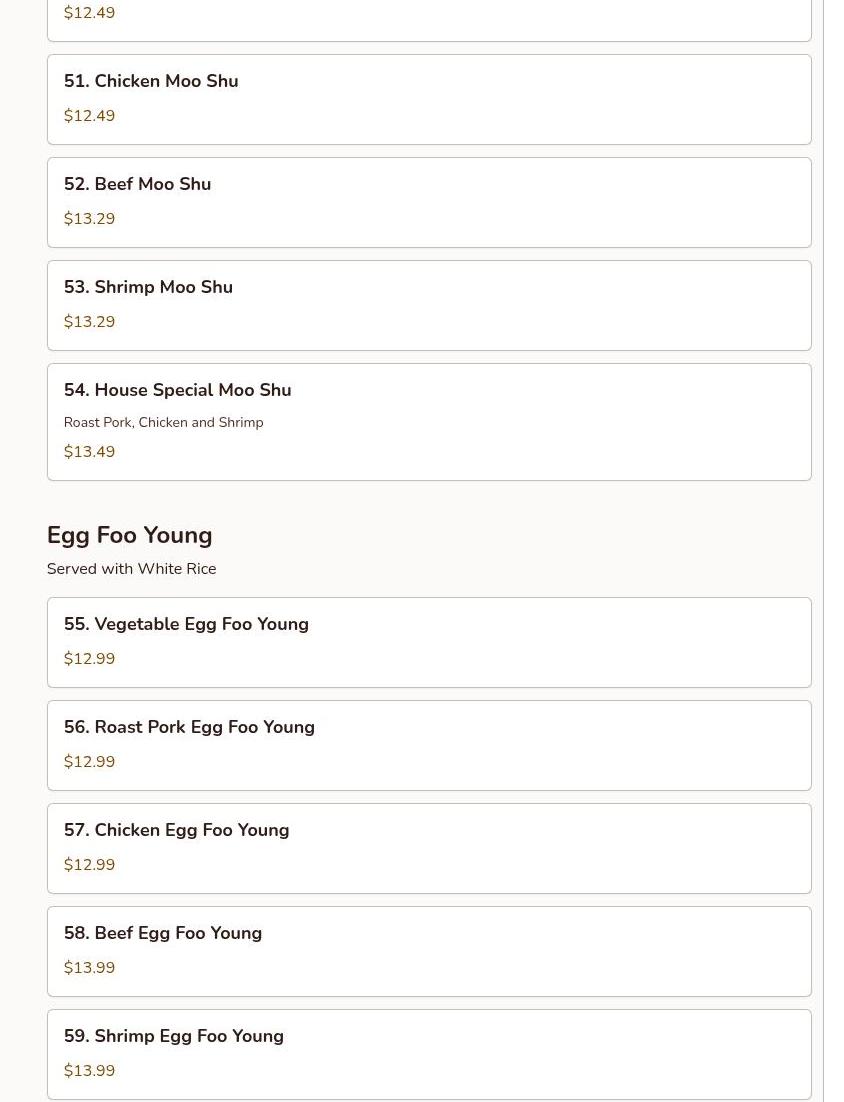Click the Egg Foo Young section heading
Screen dimensions: 844x1102
pyautogui.click(x=129, y=536)
